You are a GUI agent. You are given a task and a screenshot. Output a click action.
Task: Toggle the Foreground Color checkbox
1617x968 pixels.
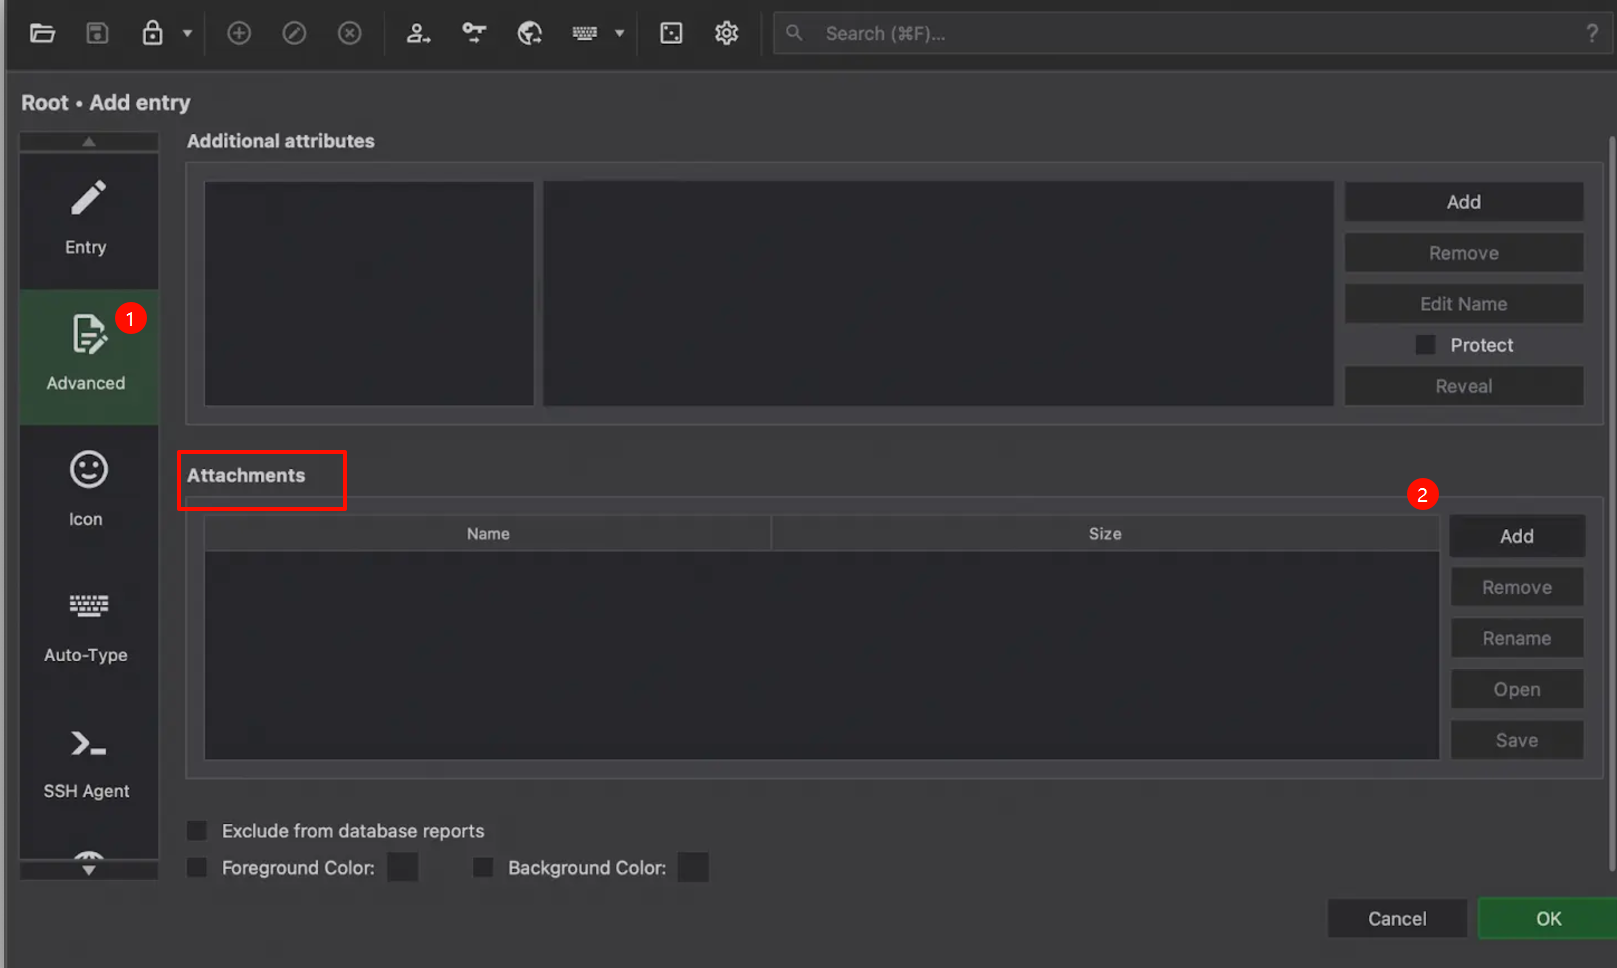198,867
